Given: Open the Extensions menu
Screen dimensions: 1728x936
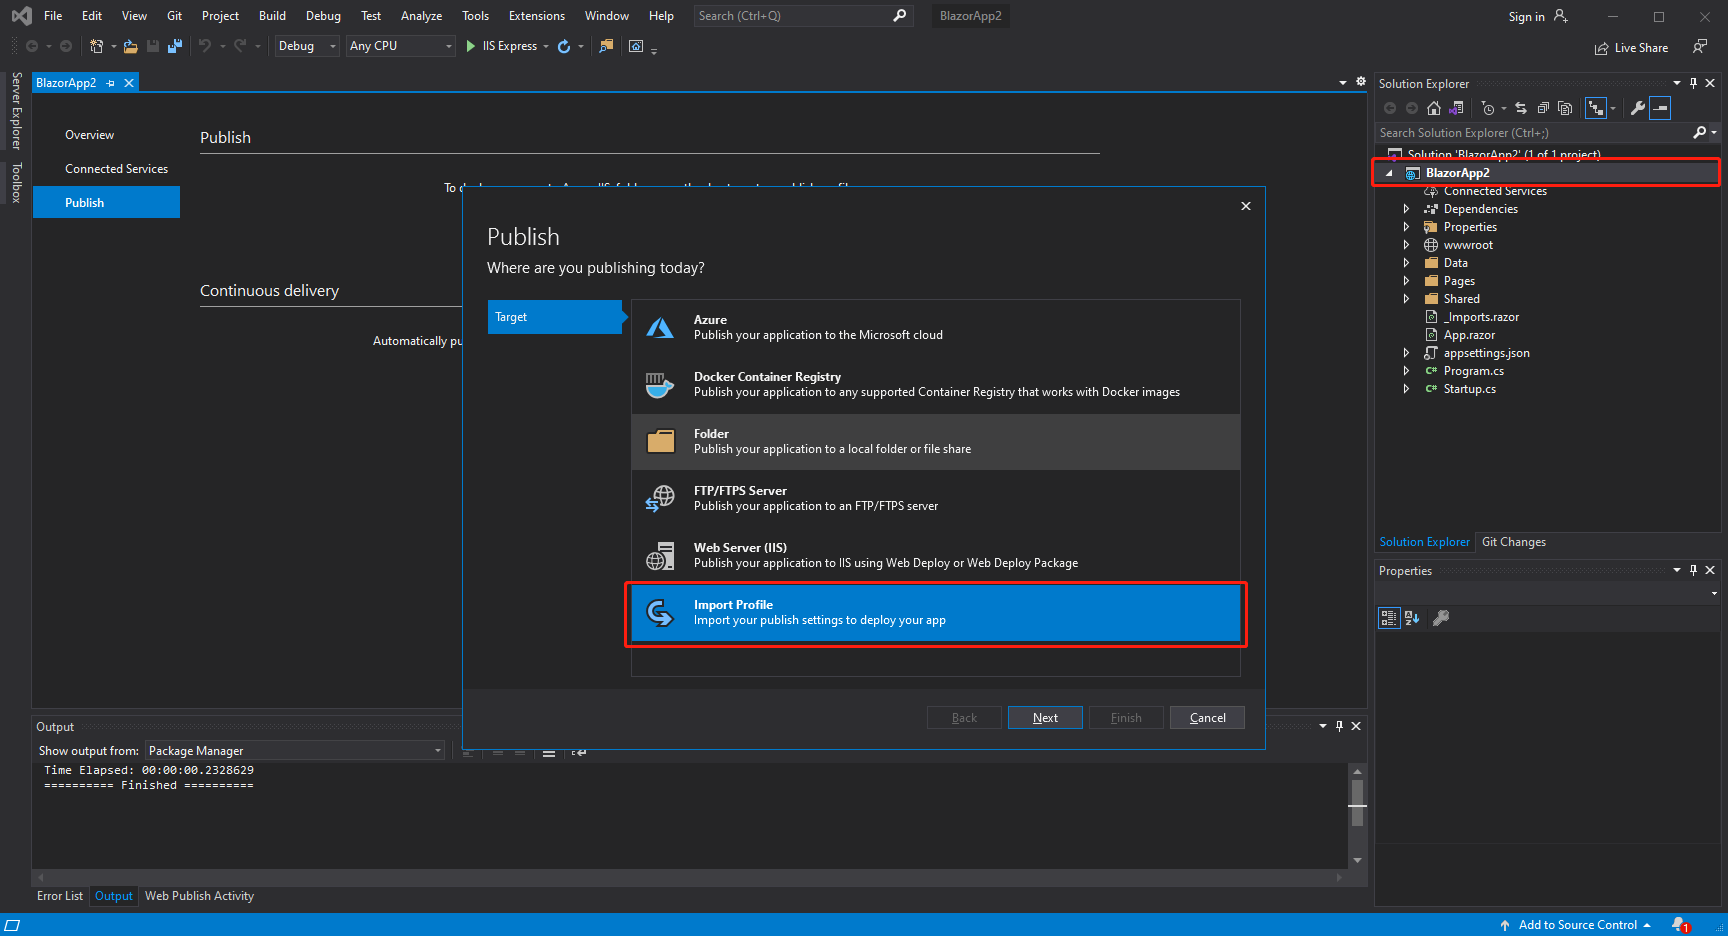Looking at the screenshot, I should (536, 15).
